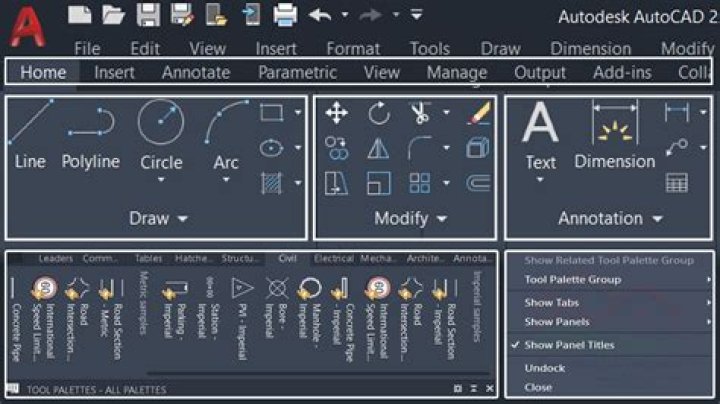The height and width of the screenshot is (404, 720).
Task: Select the Move tool in Modify panel
Action: pos(337,113)
